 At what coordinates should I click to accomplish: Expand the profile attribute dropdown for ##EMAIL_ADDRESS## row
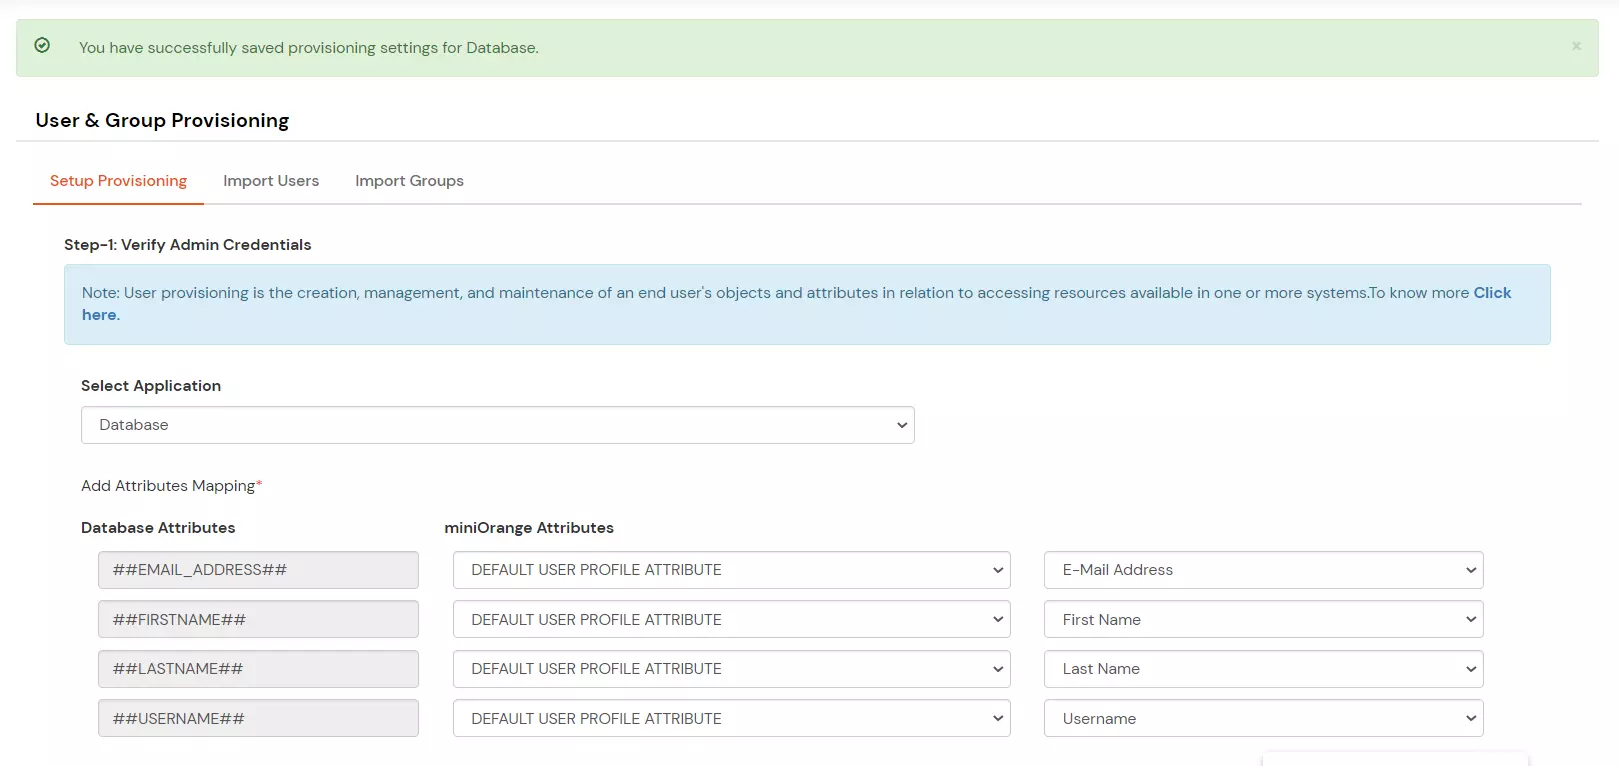tap(732, 570)
